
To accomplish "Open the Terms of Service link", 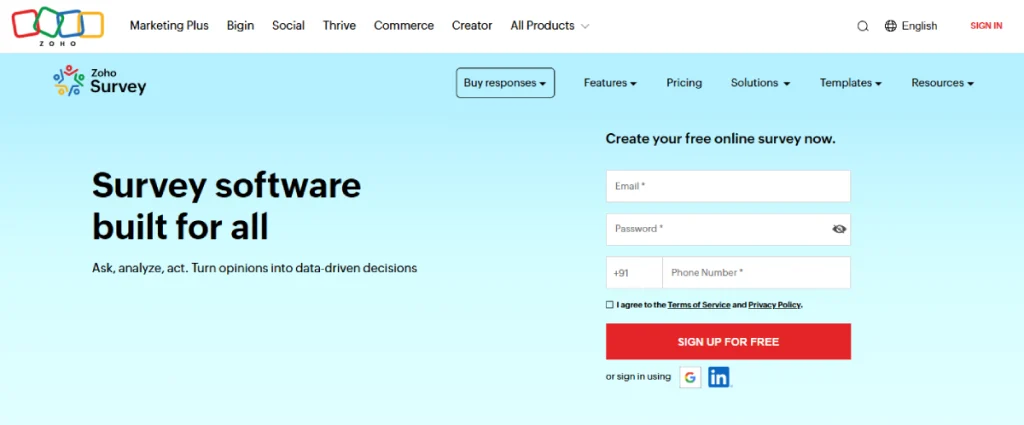I will pyautogui.click(x=699, y=305).
